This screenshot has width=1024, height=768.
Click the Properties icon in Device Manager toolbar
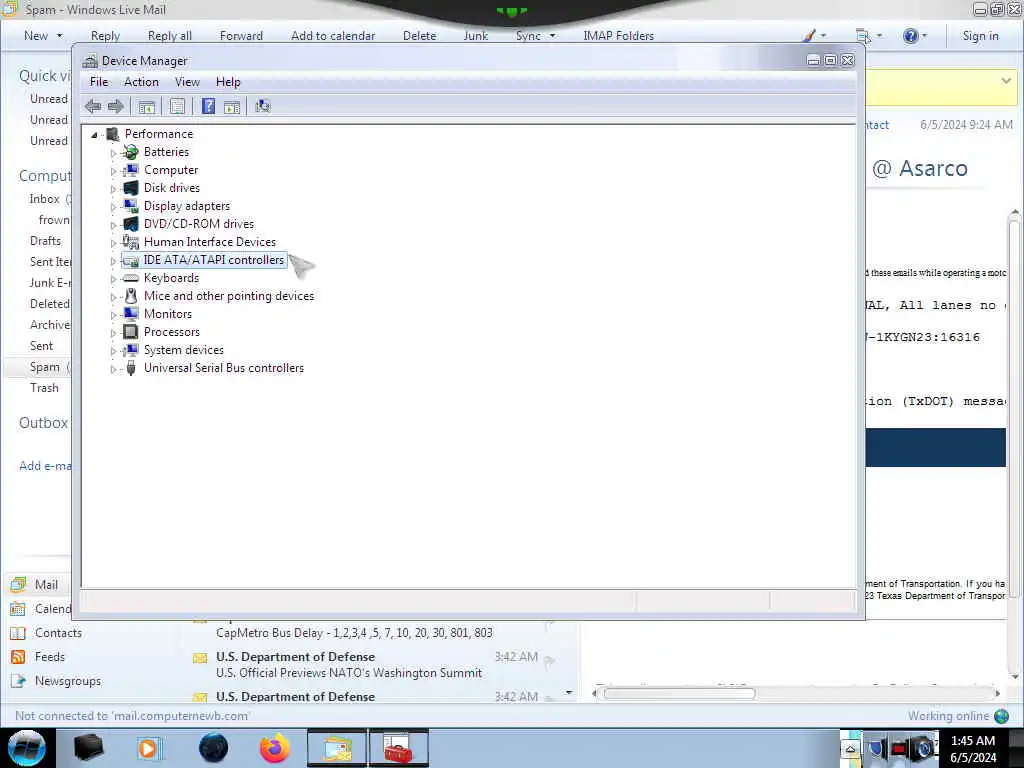[177, 106]
